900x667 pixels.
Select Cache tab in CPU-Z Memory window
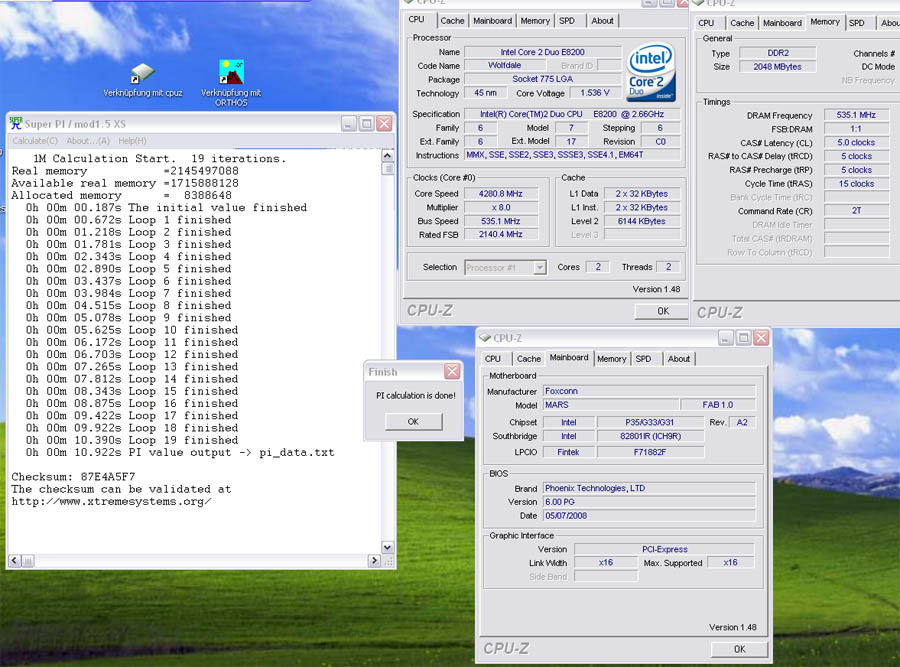click(742, 23)
